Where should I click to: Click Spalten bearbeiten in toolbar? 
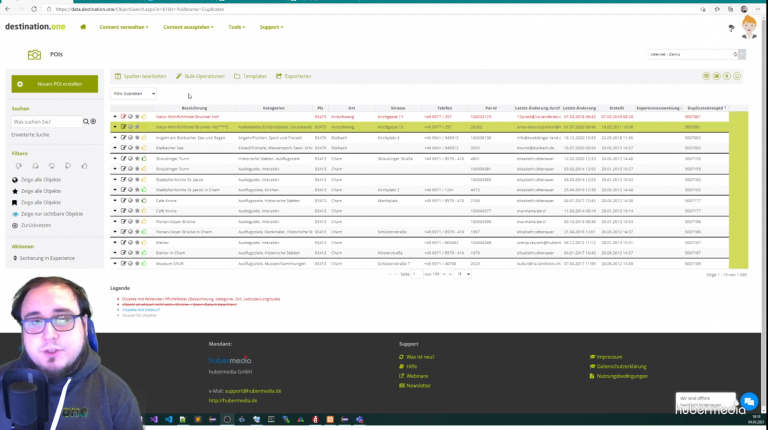coord(141,76)
